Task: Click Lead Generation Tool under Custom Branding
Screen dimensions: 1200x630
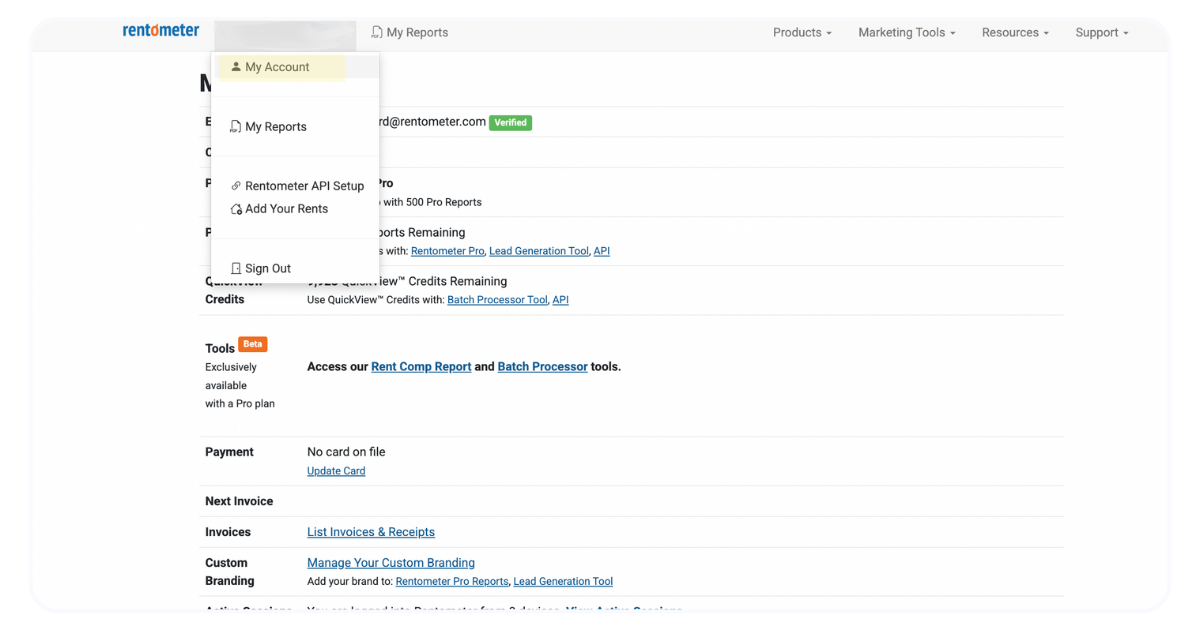Action: tap(563, 582)
